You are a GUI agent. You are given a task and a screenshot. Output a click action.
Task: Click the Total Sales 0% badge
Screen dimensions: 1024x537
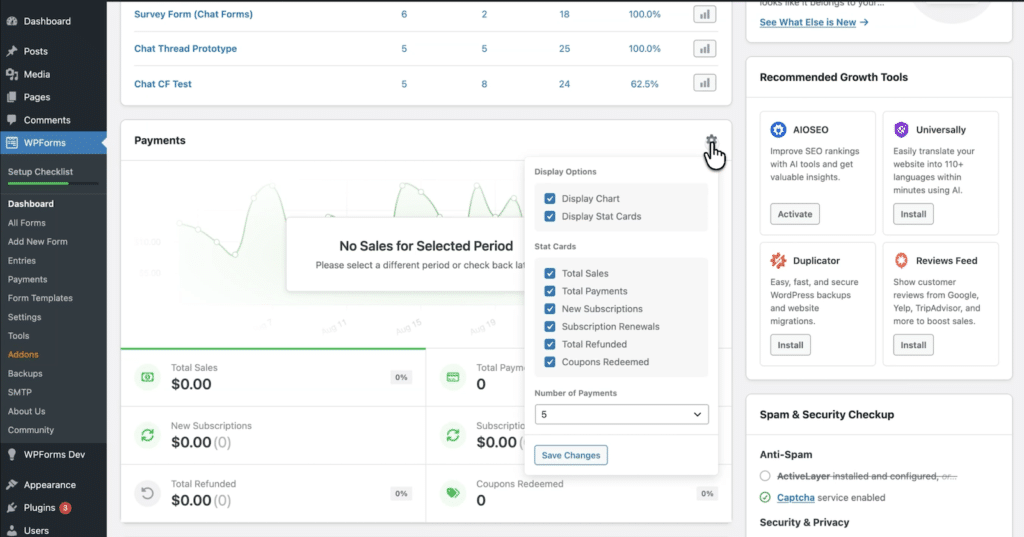(401, 377)
